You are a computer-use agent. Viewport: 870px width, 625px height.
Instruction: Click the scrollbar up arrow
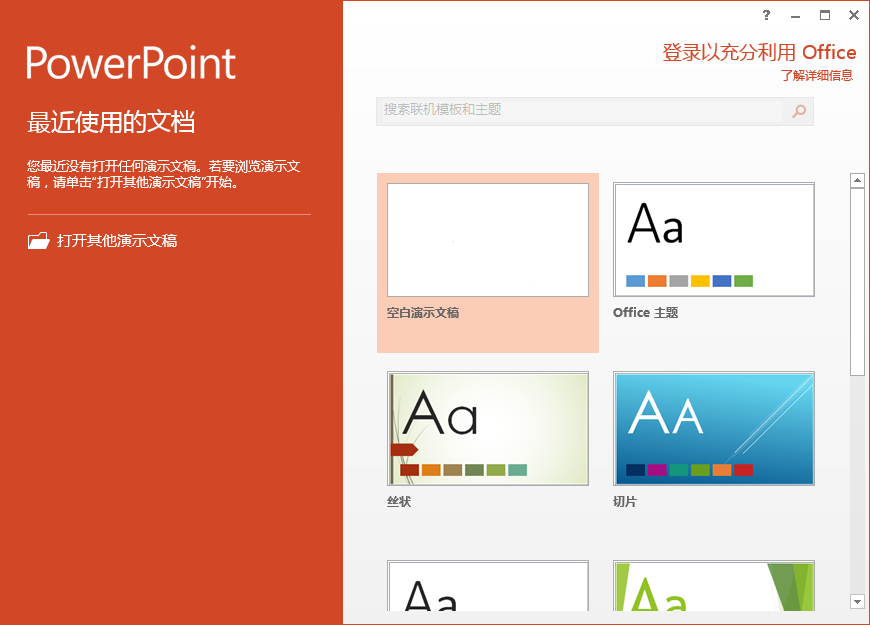[857, 180]
